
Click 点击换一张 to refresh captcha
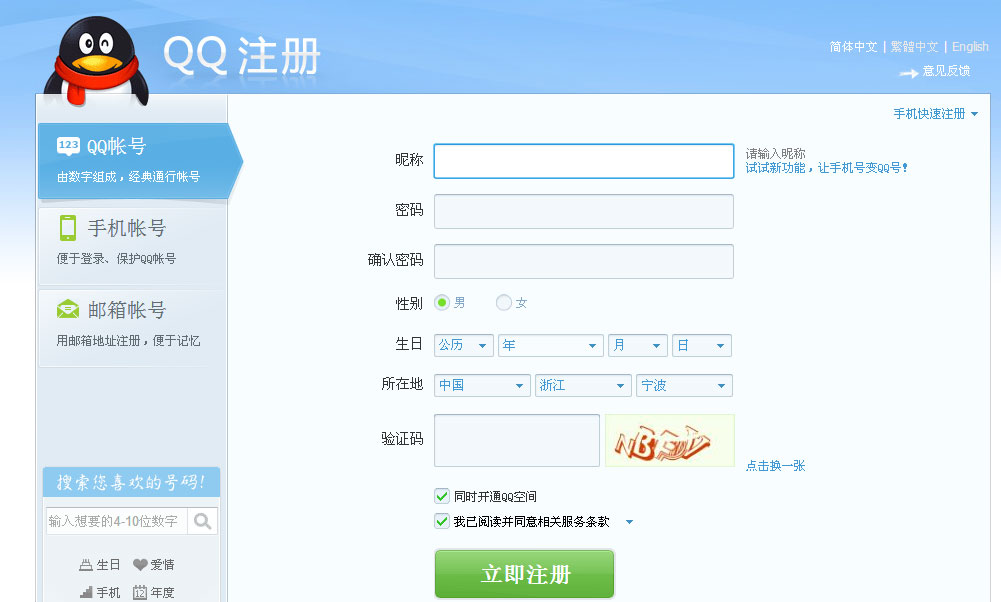(x=776, y=466)
